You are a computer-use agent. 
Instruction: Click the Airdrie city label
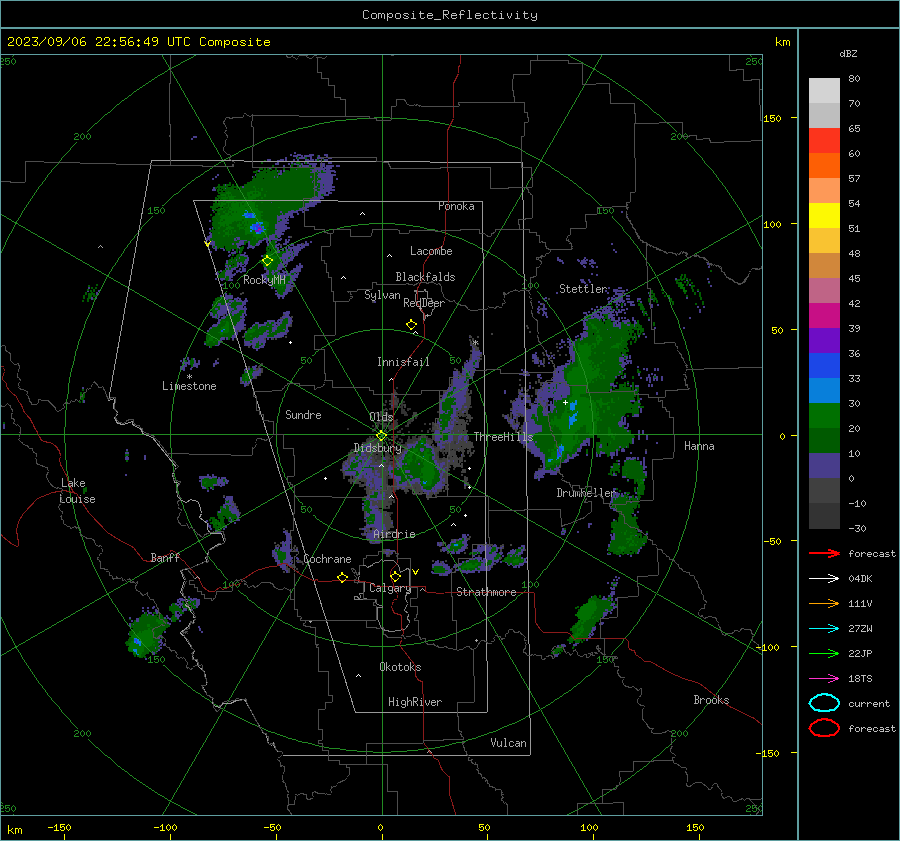point(394,534)
